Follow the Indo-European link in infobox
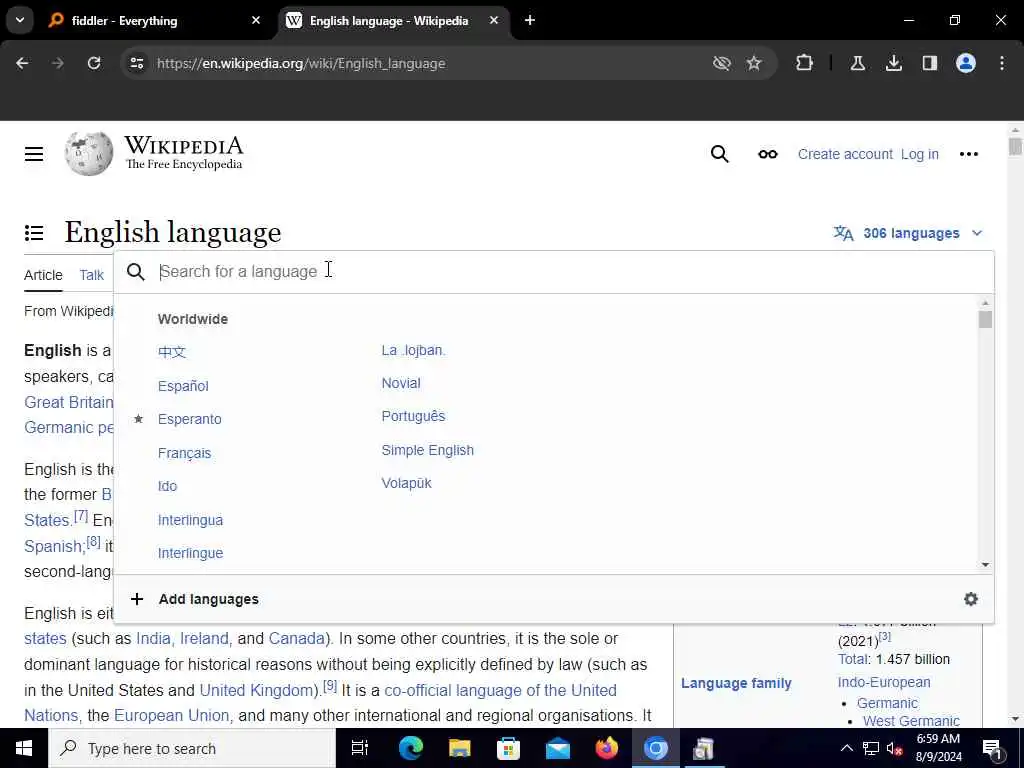The image size is (1024, 768). tap(884, 682)
